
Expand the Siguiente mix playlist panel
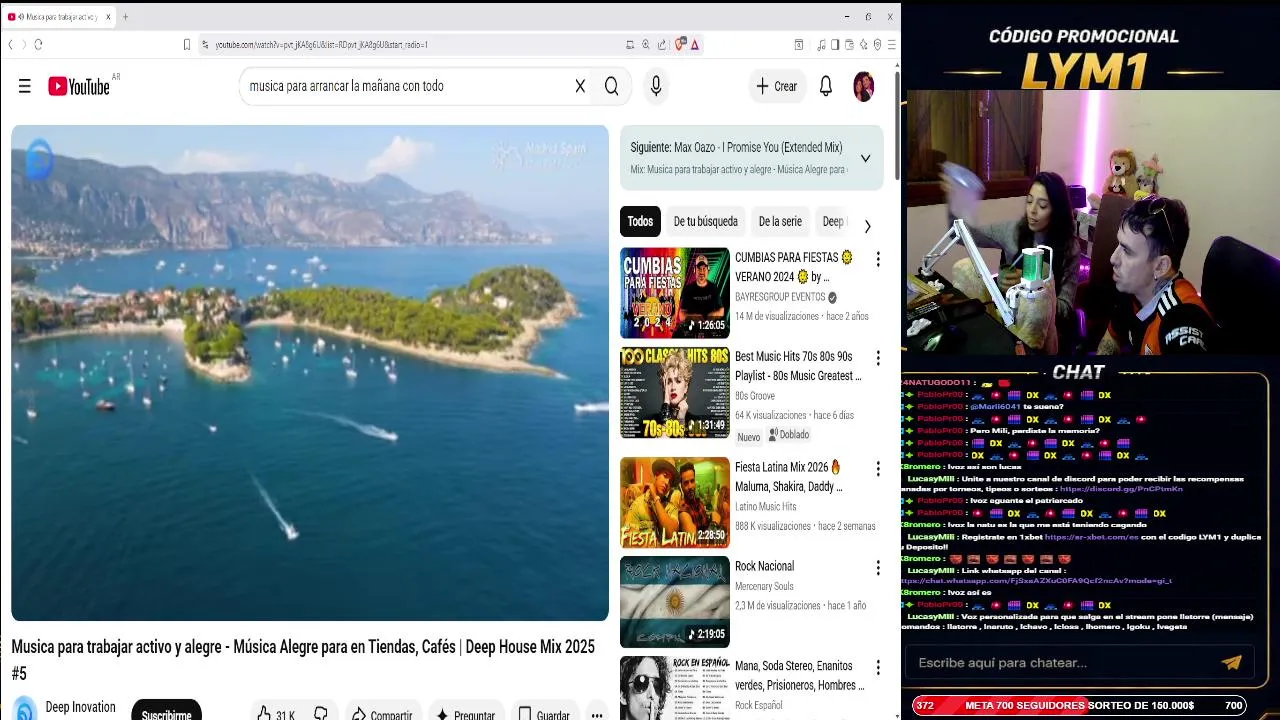[865, 158]
